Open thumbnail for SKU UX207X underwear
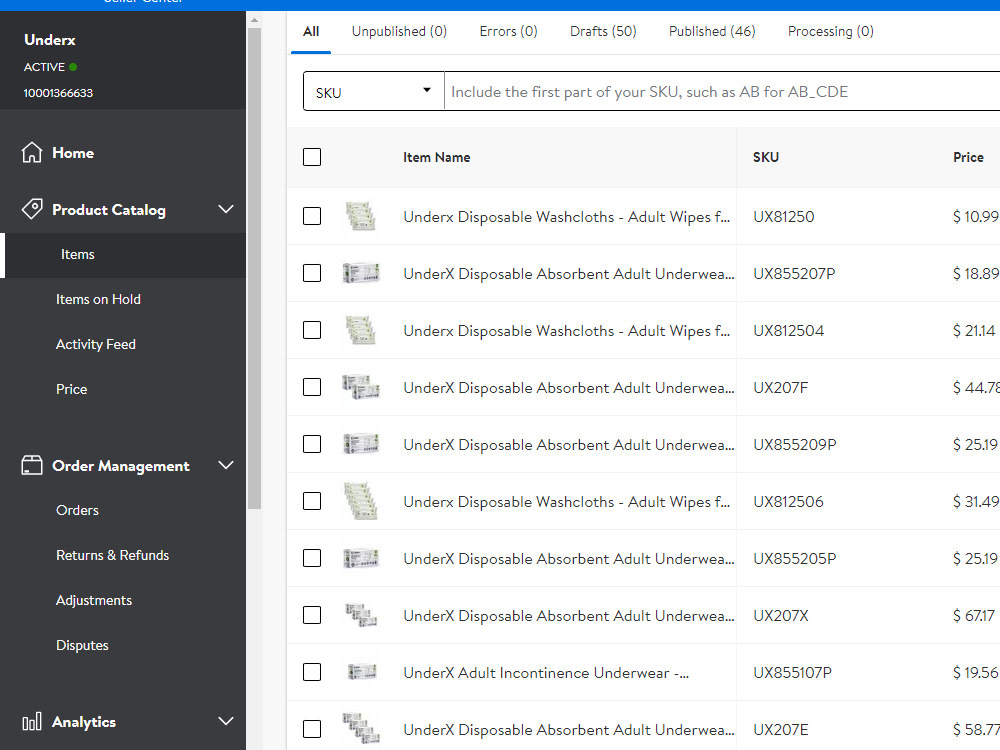 coord(361,615)
